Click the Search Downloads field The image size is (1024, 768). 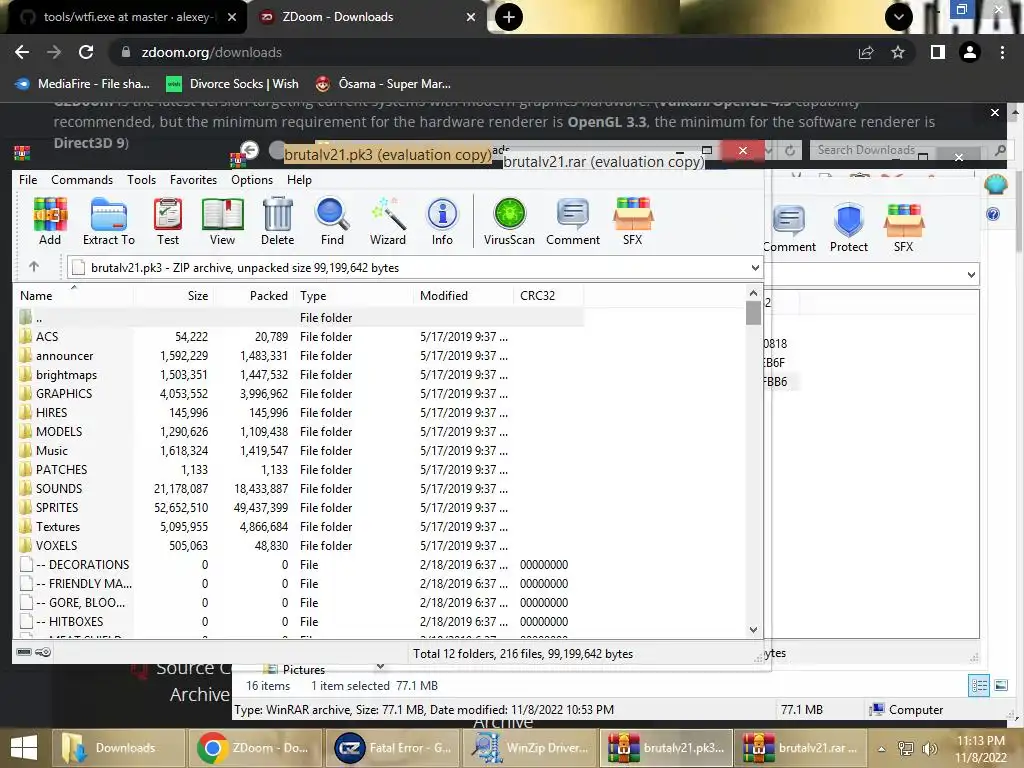pyautogui.click(x=901, y=150)
